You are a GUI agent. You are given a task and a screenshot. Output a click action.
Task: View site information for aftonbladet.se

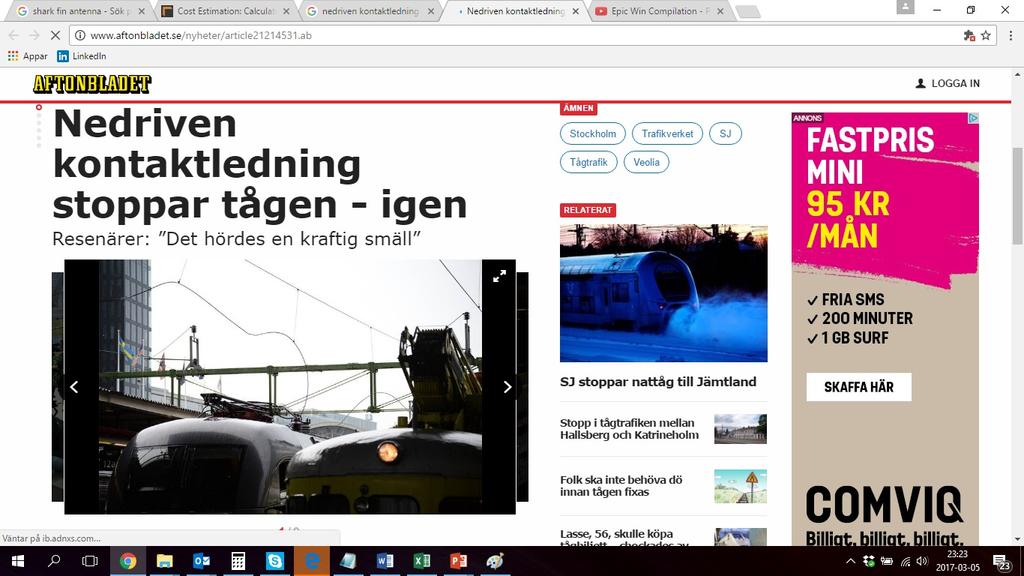tap(80, 35)
